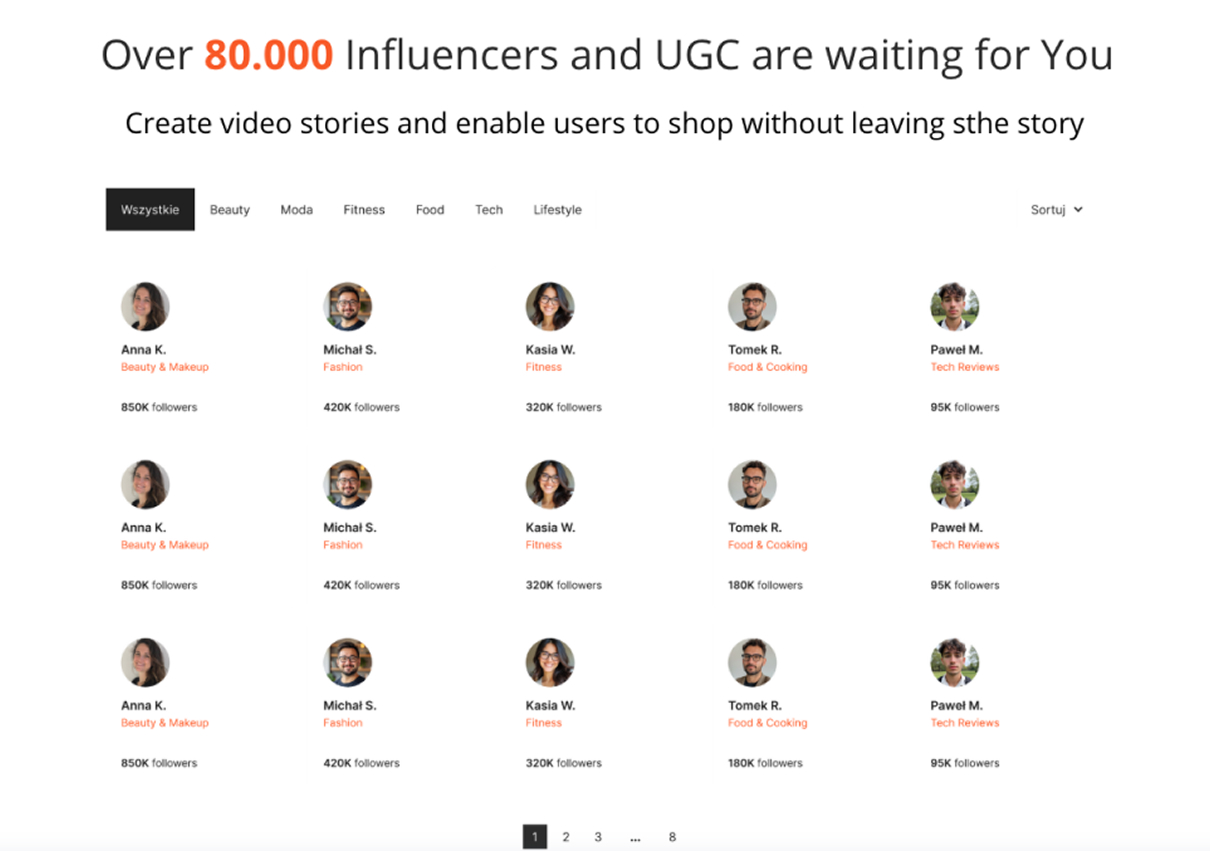Select Tomek R.'s avatar in the top row

click(752, 306)
